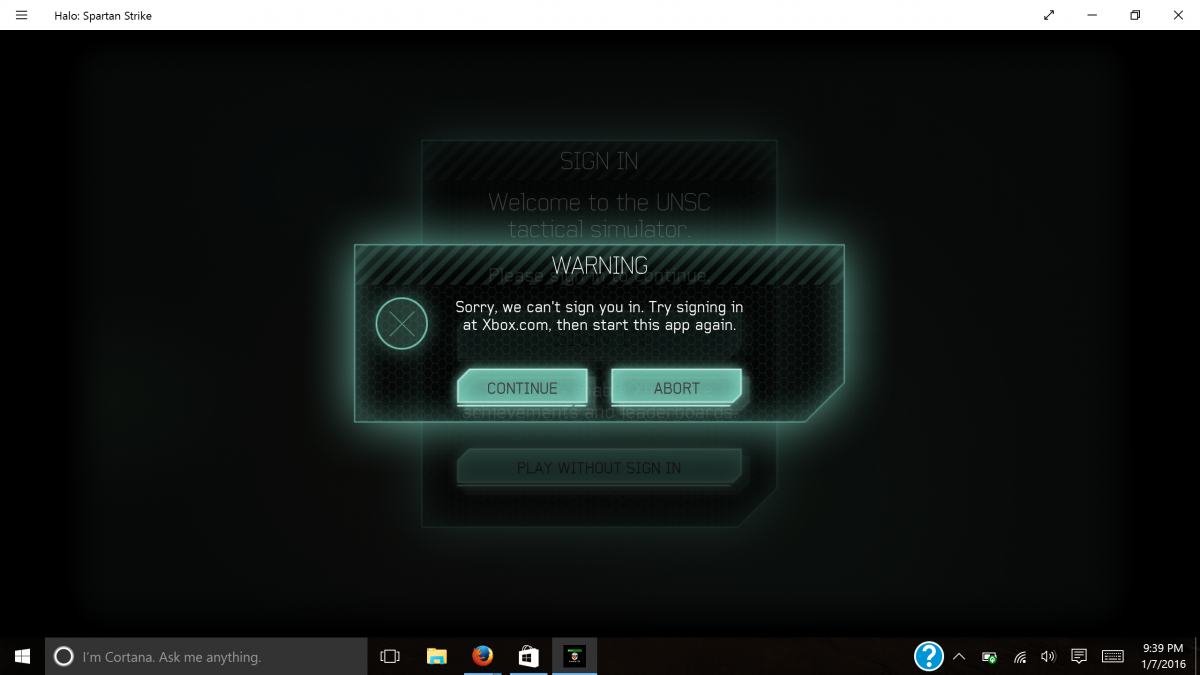1200x675 pixels.
Task: Click the X error icon in warning
Action: tap(402, 323)
